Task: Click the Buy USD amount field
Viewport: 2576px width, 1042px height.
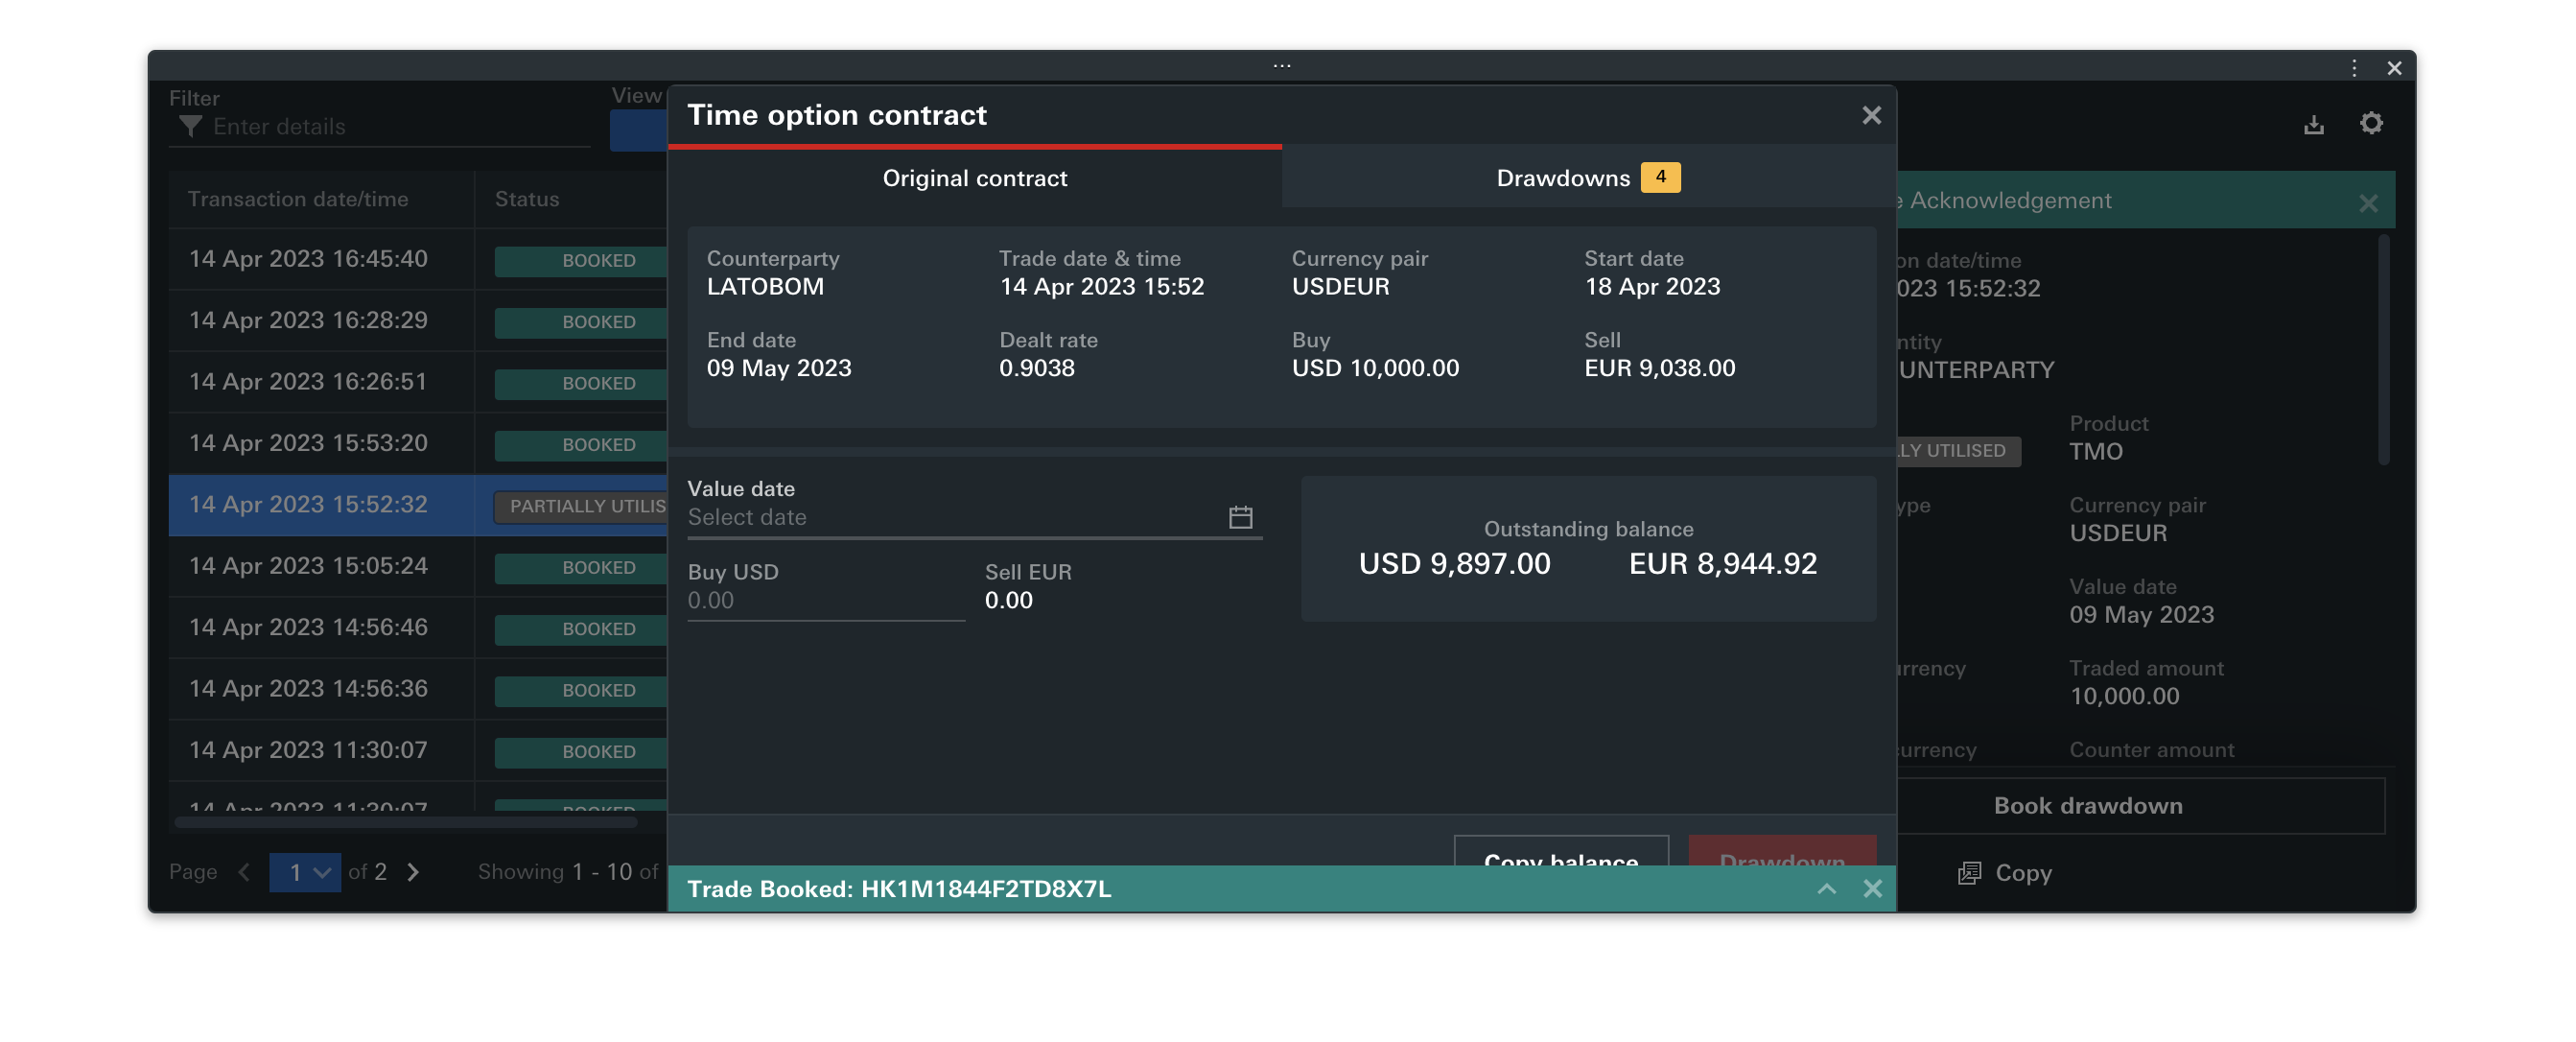Action: pyautogui.click(x=825, y=600)
